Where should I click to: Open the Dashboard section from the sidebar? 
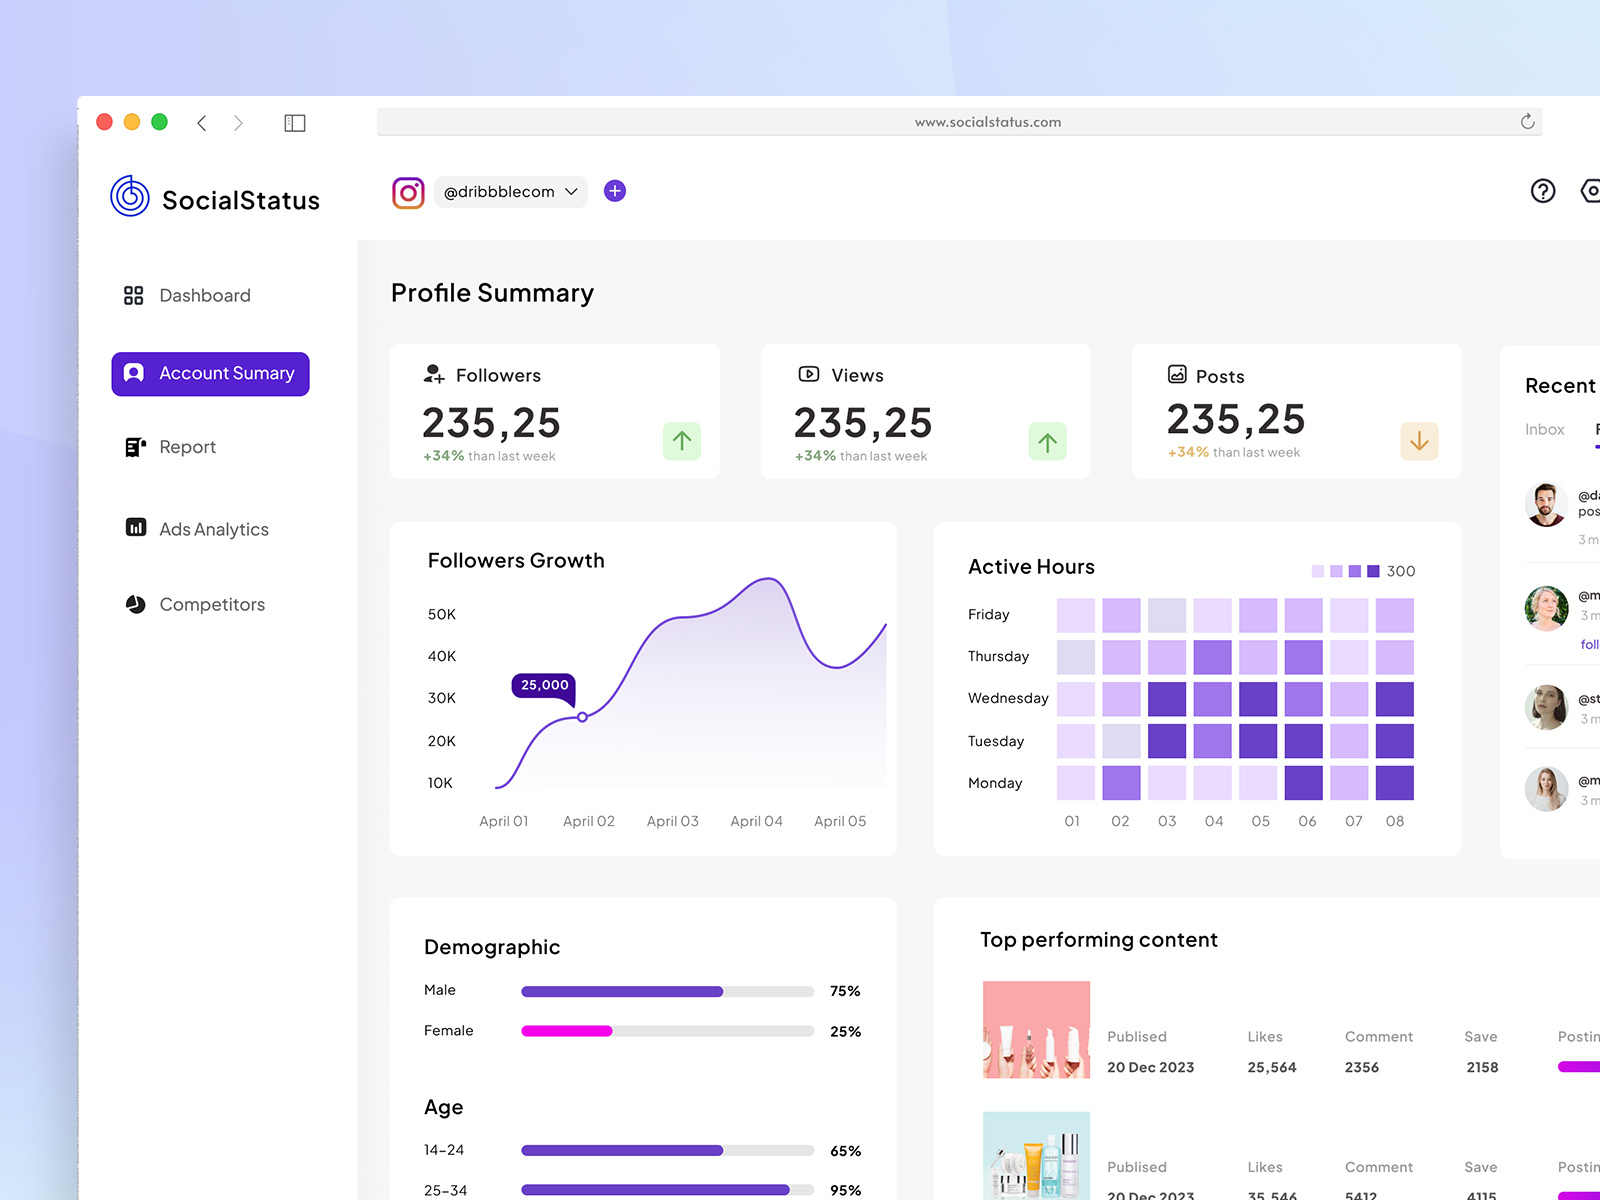pos(204,295)
